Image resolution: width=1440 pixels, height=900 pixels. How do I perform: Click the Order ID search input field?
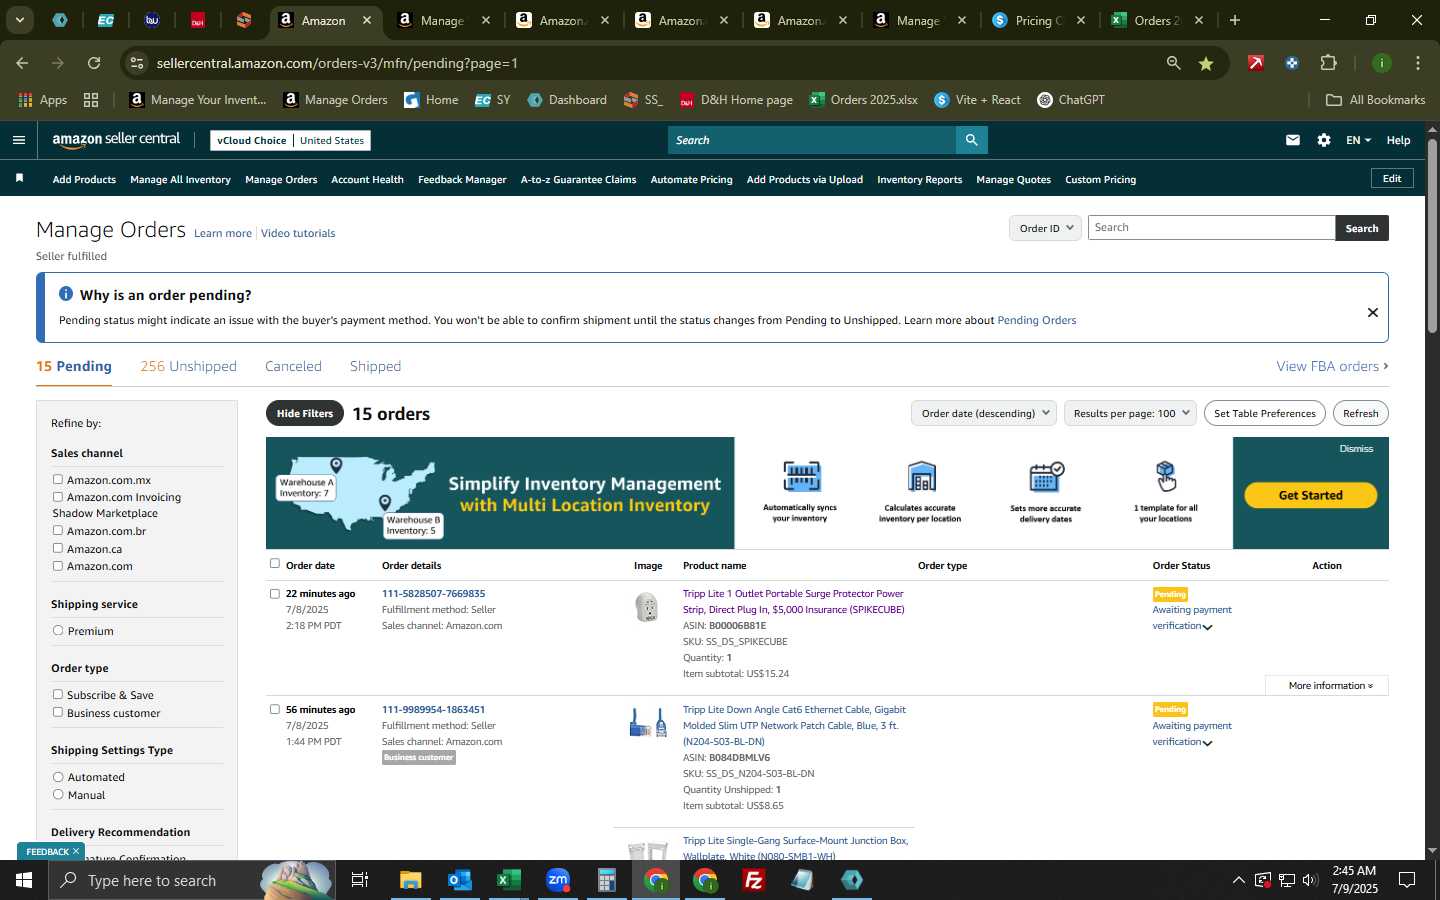click(1211, 228)
